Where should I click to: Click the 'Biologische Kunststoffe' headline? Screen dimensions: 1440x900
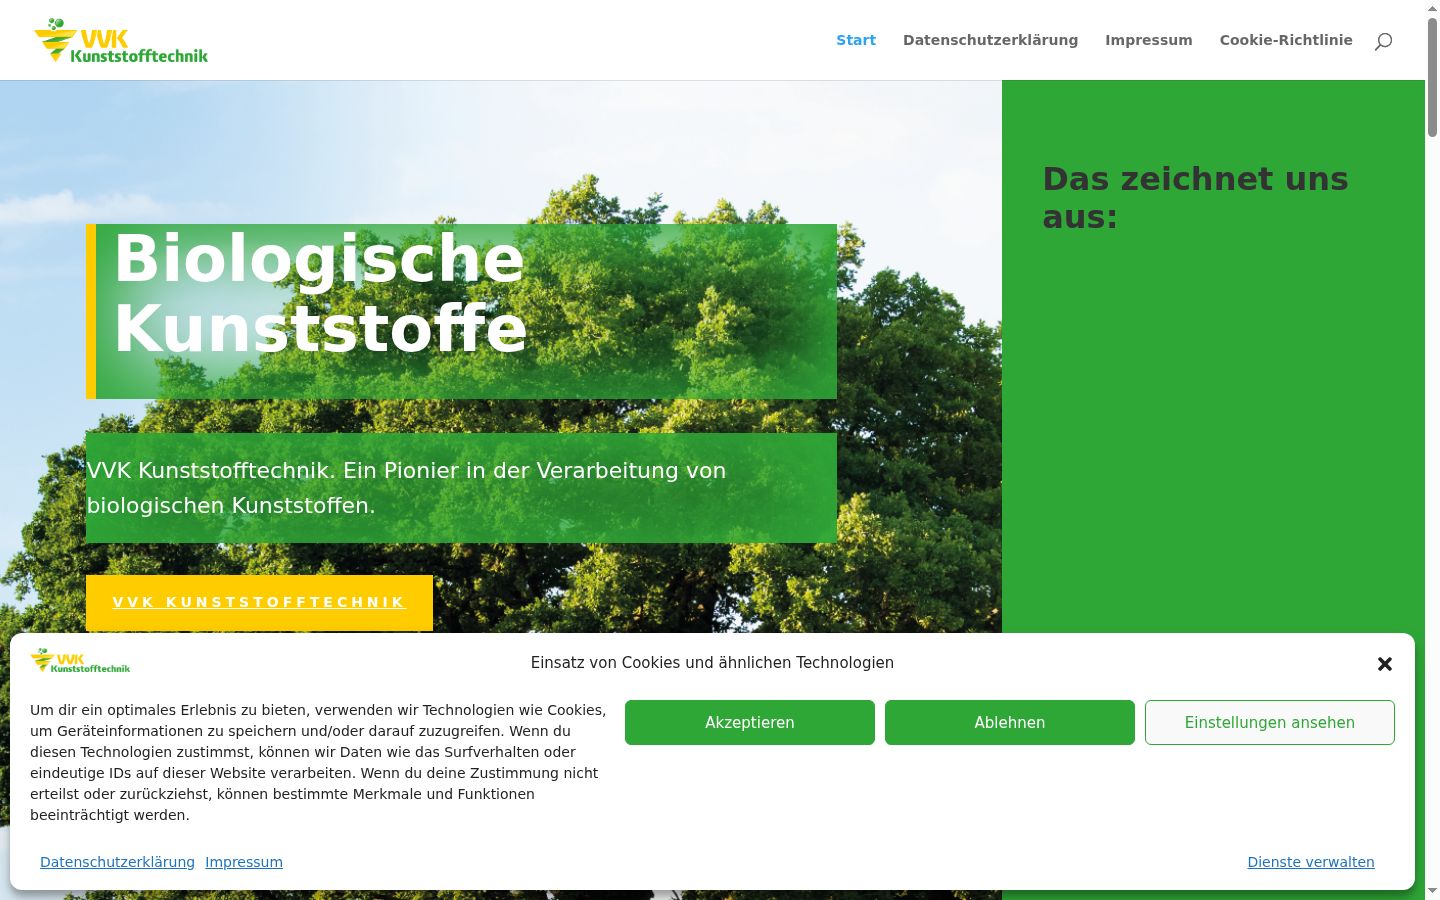pyautogui.click(x=320, y=293)
